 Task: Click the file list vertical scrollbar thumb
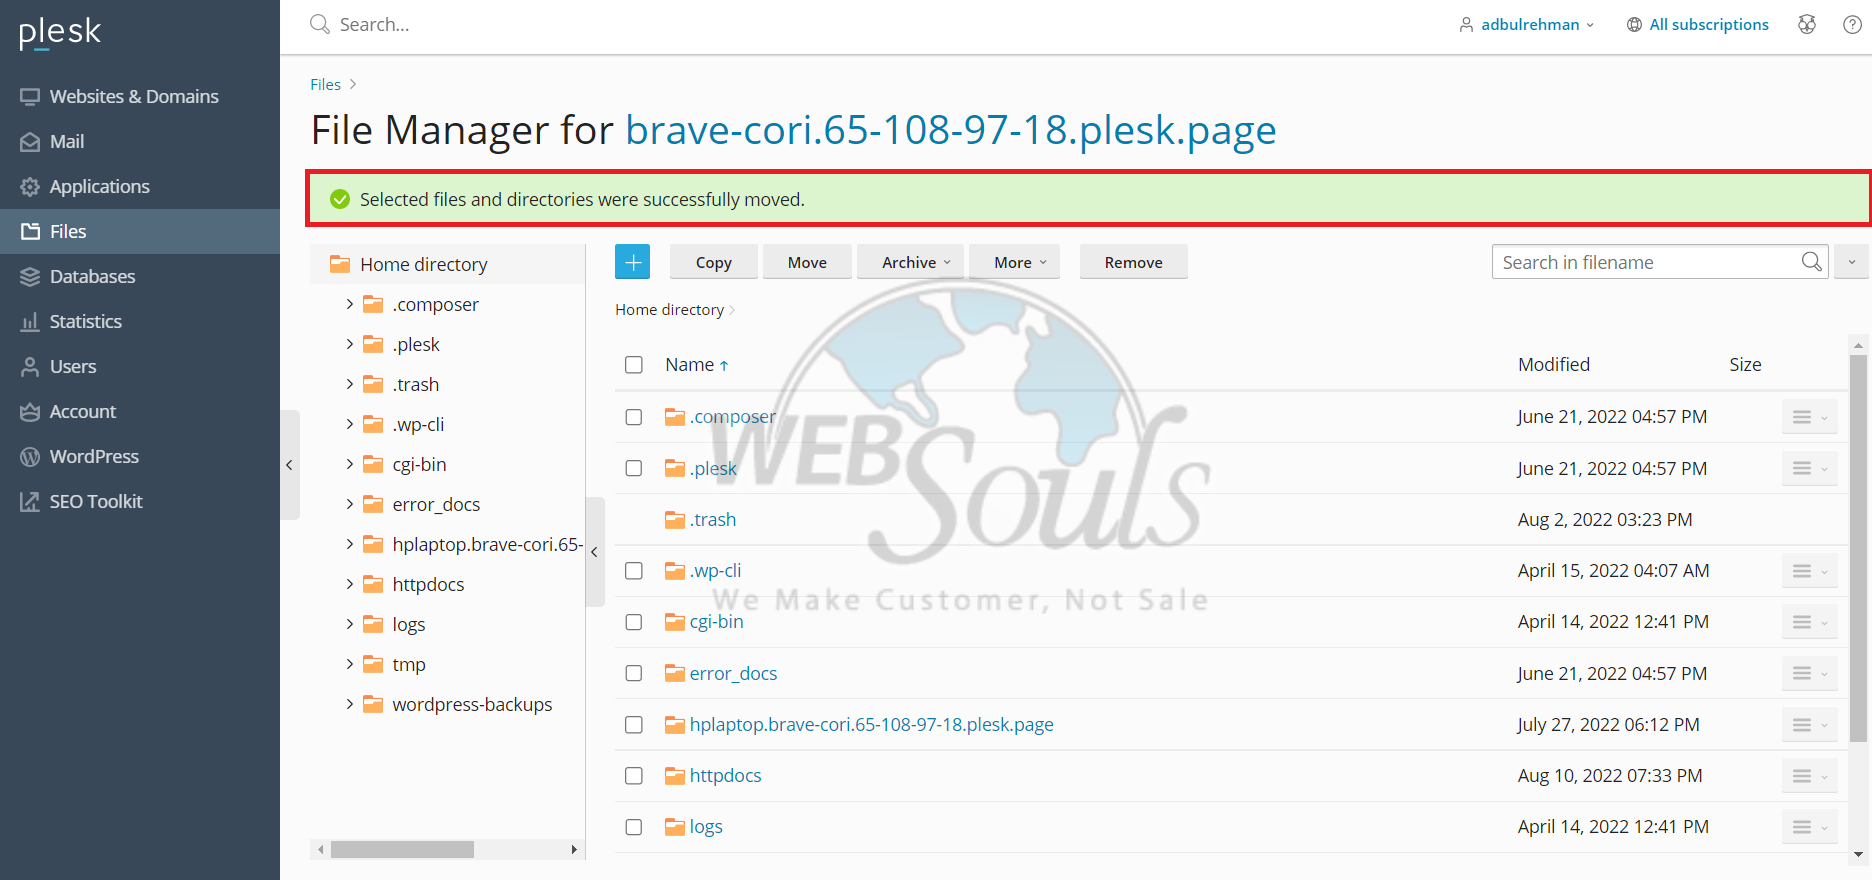pyautogui.click(x=1858, y=548)
